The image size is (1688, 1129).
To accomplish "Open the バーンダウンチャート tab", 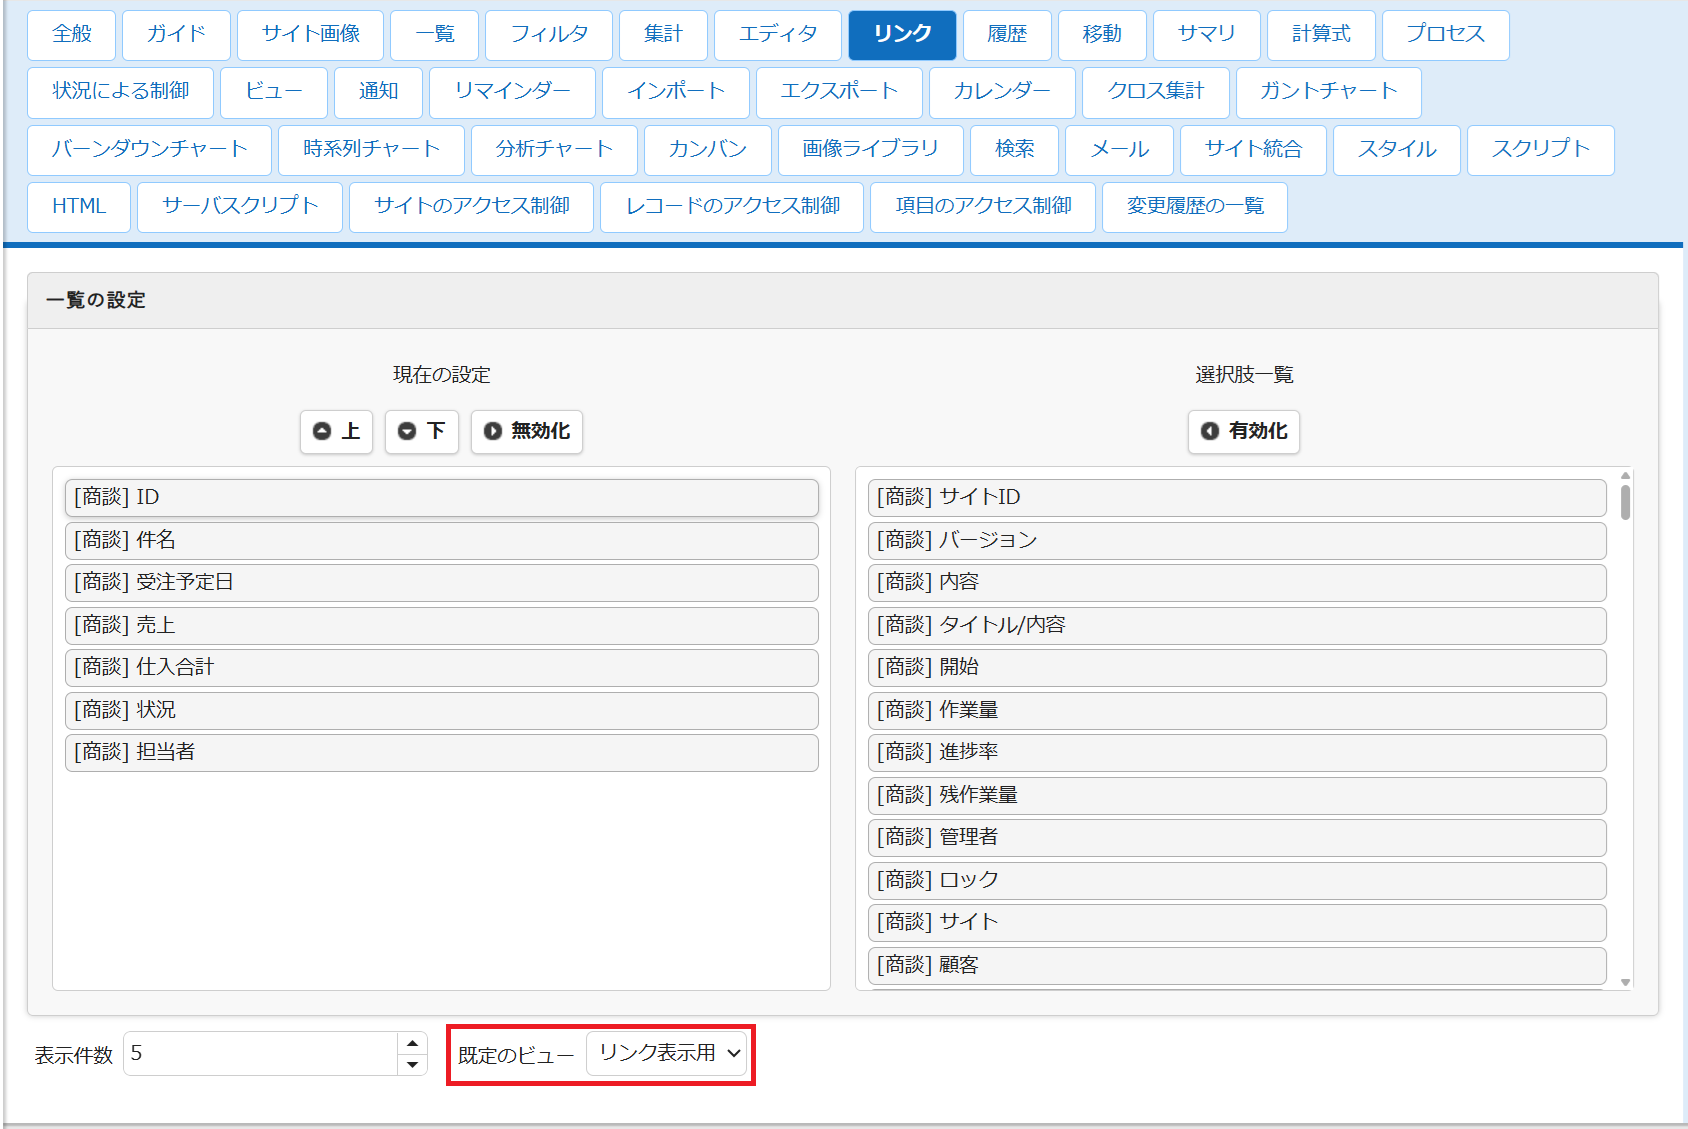I will 149,150.
